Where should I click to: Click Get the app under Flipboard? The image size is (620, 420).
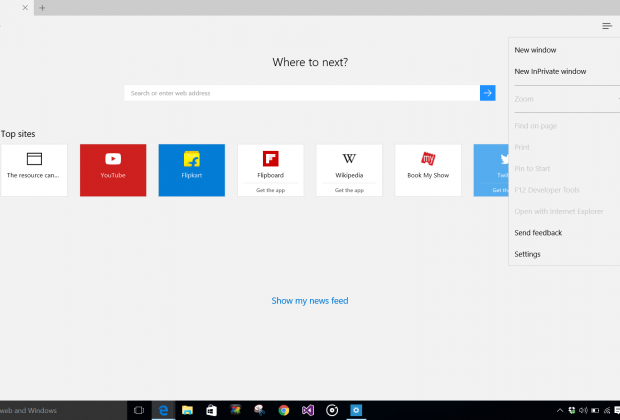pos(270,190)
